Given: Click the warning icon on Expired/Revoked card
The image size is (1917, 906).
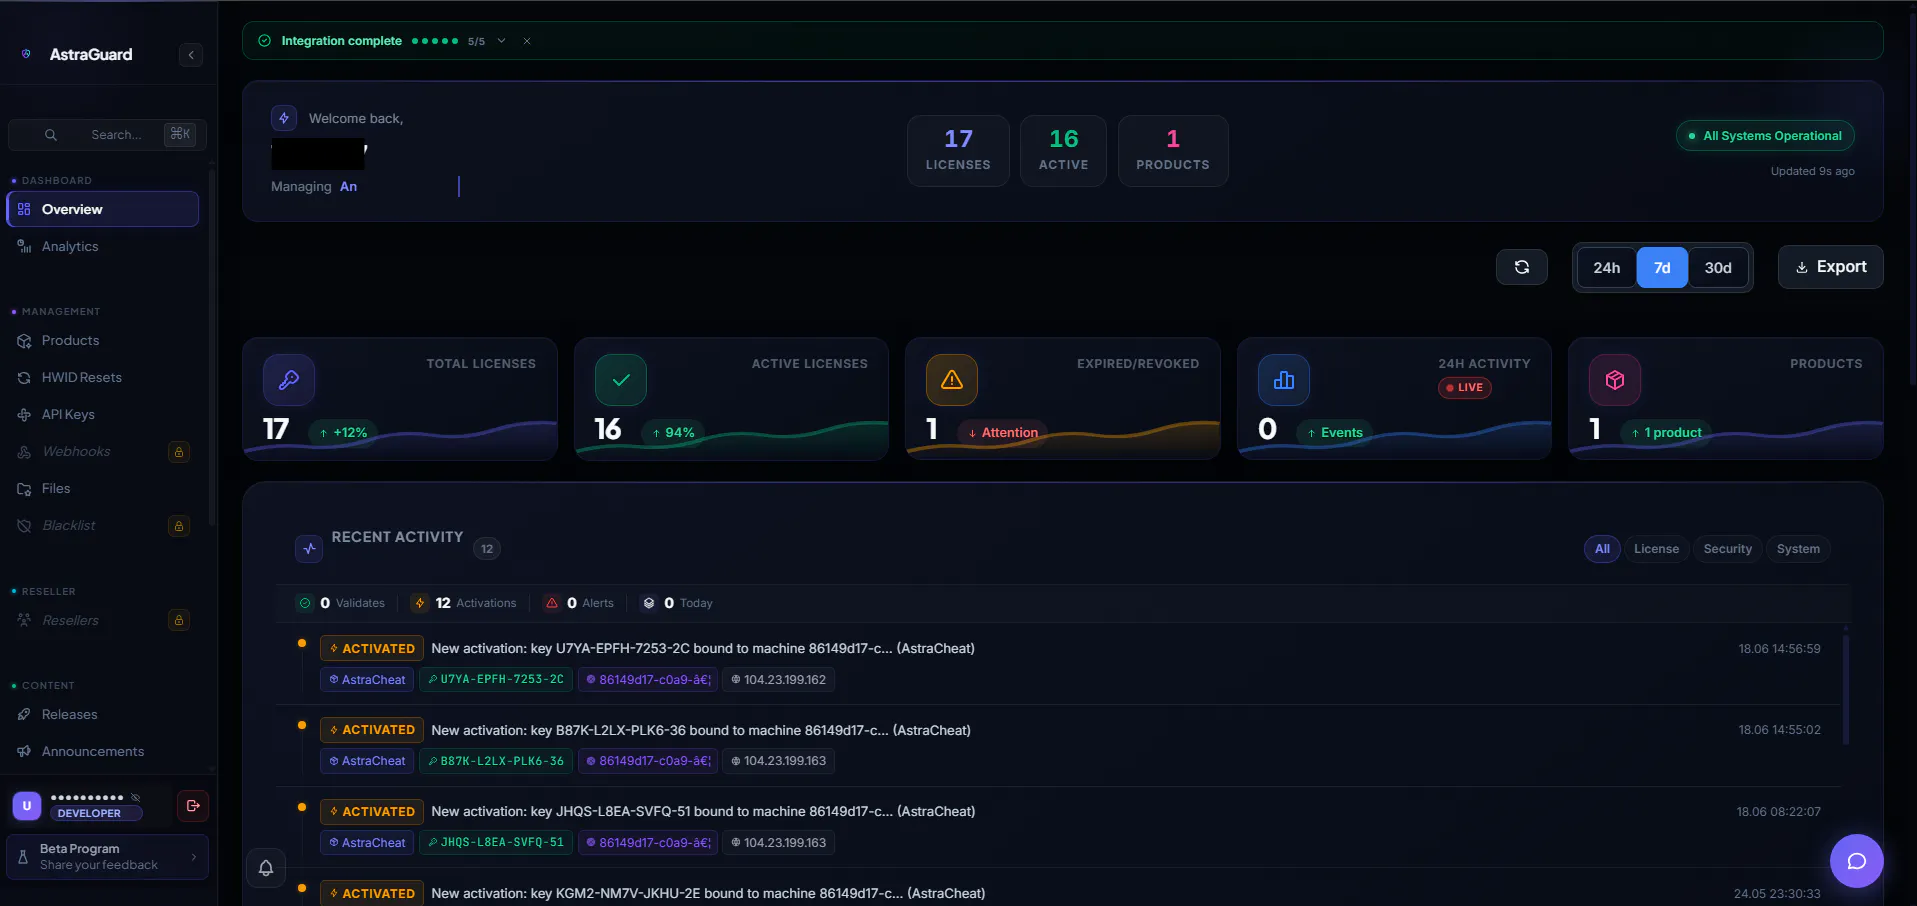Looking at the screenshot, I should [952, 380].
